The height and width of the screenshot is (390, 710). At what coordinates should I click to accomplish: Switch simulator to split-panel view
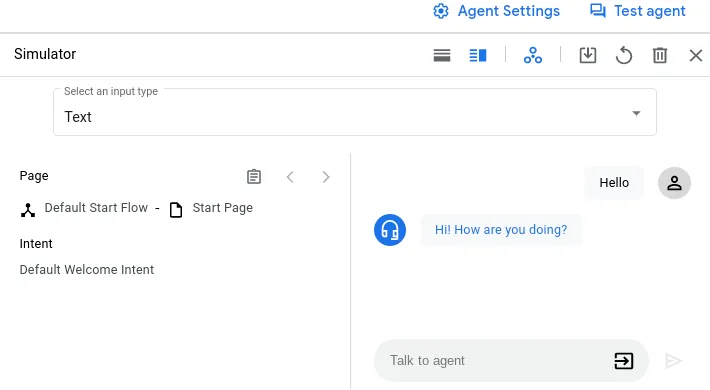click(x=478, y=55)
